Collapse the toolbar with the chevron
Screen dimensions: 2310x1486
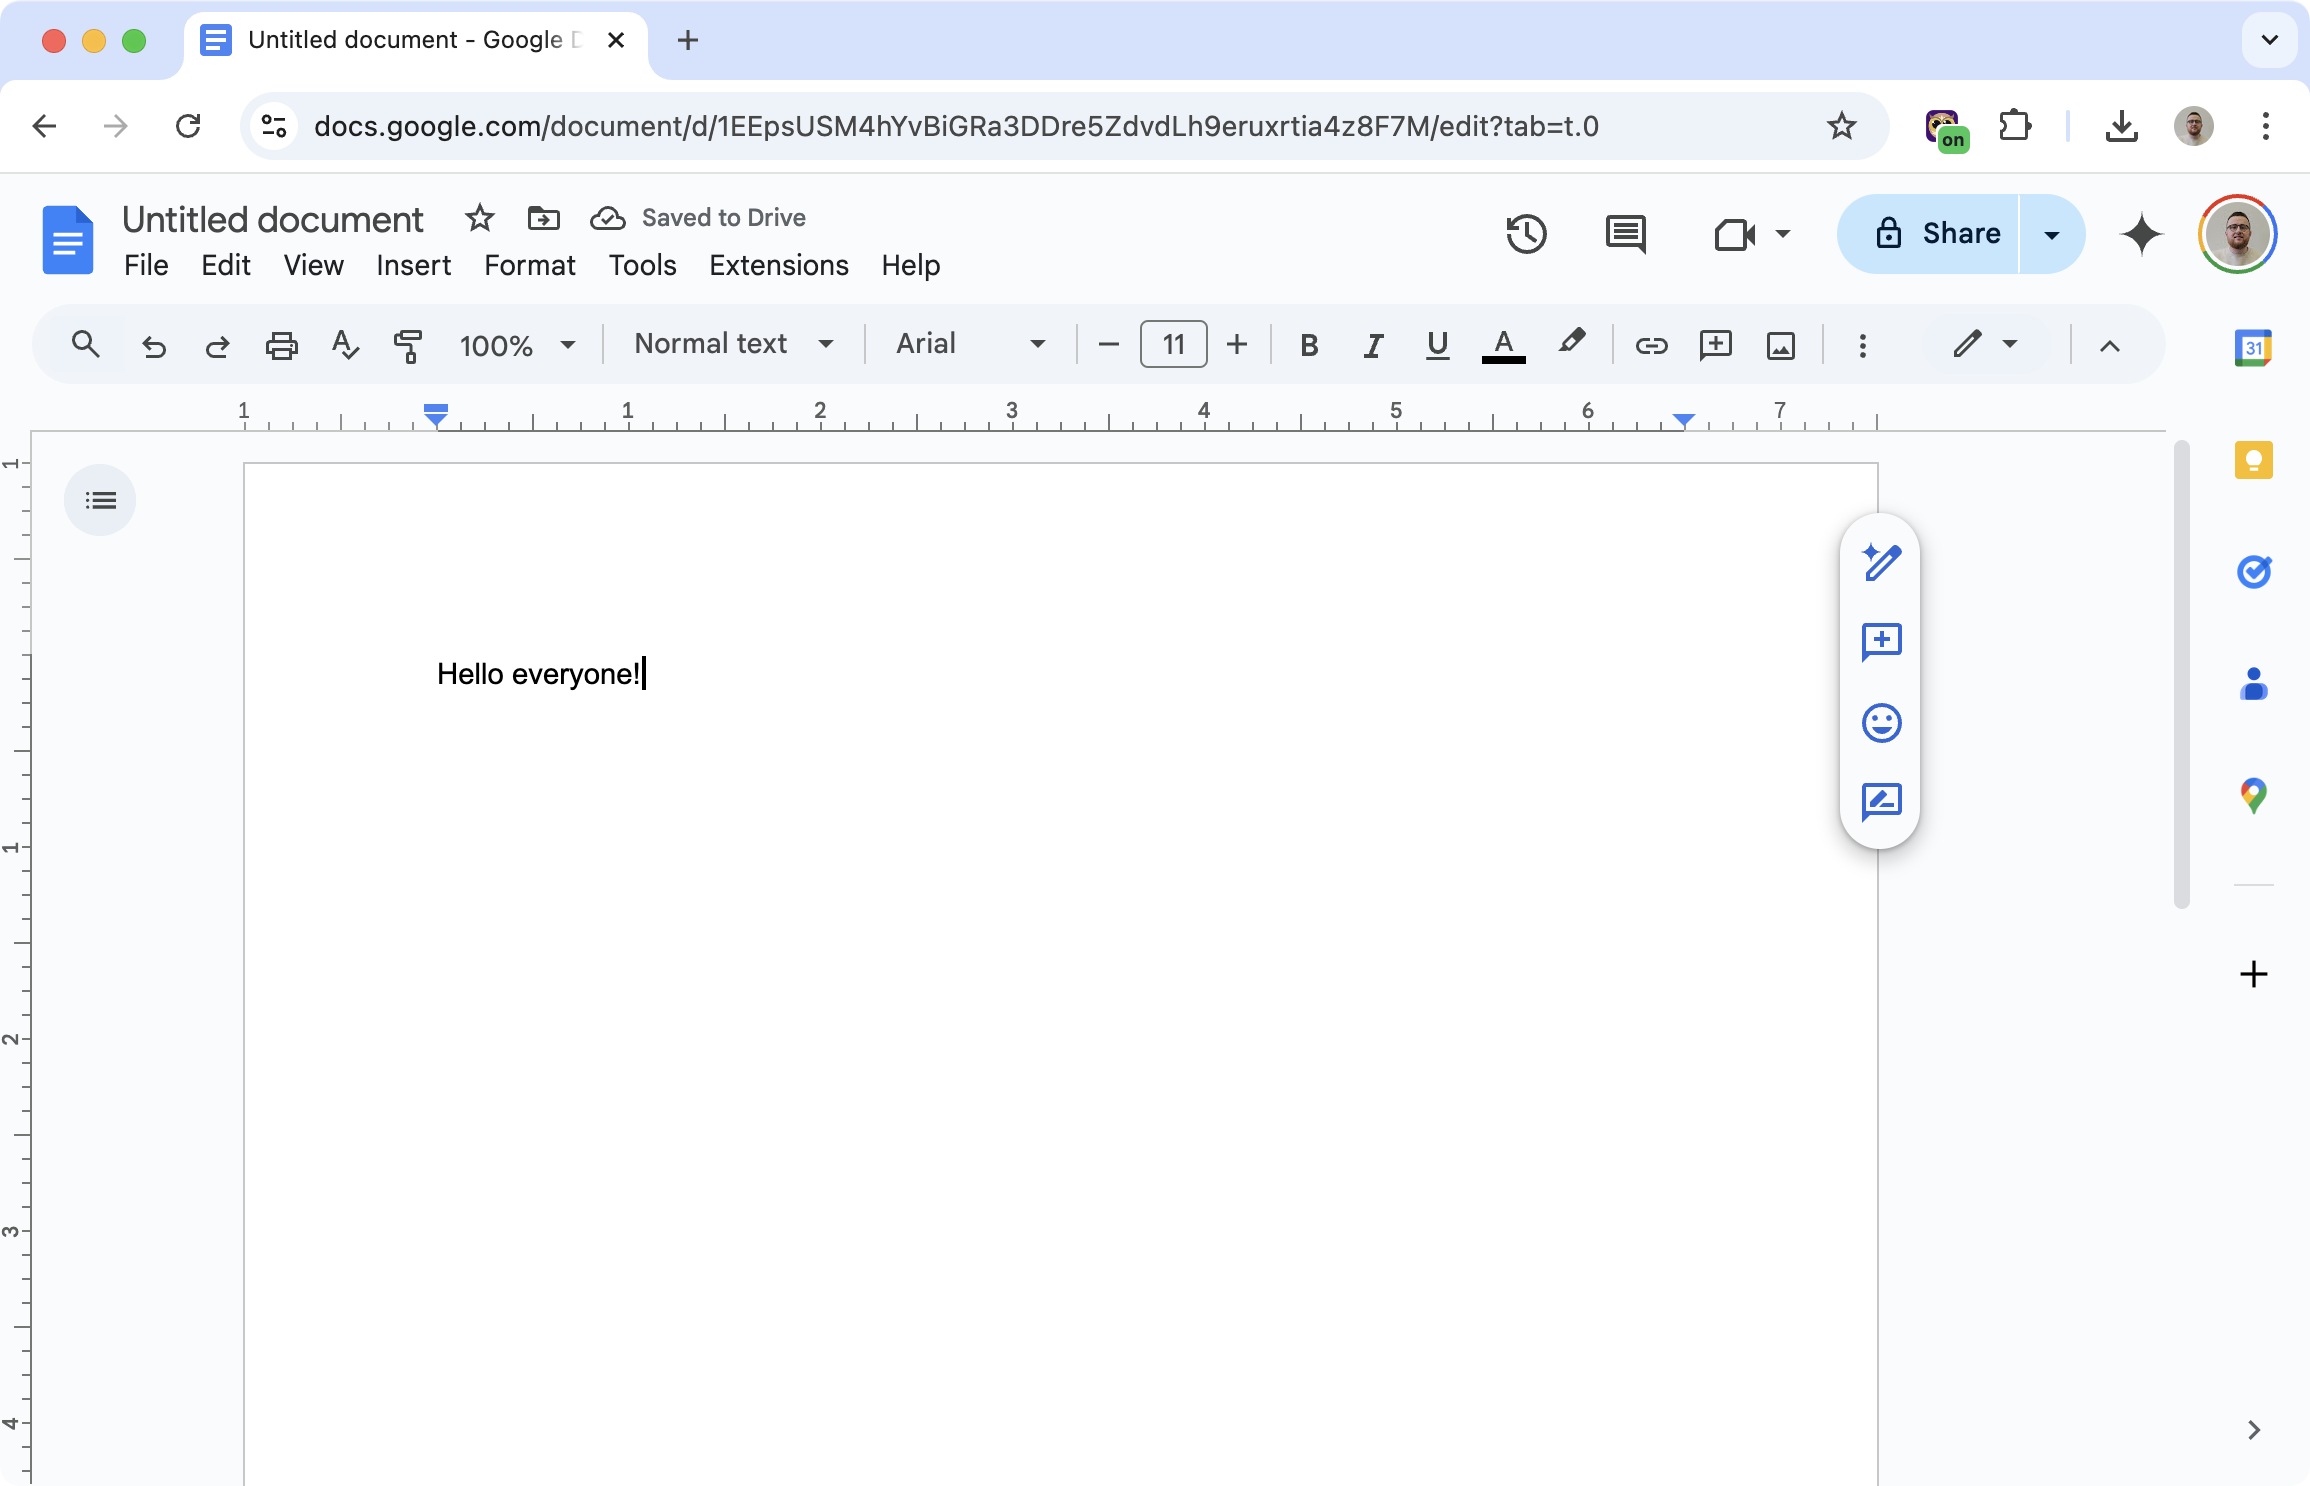[2110, 345]
